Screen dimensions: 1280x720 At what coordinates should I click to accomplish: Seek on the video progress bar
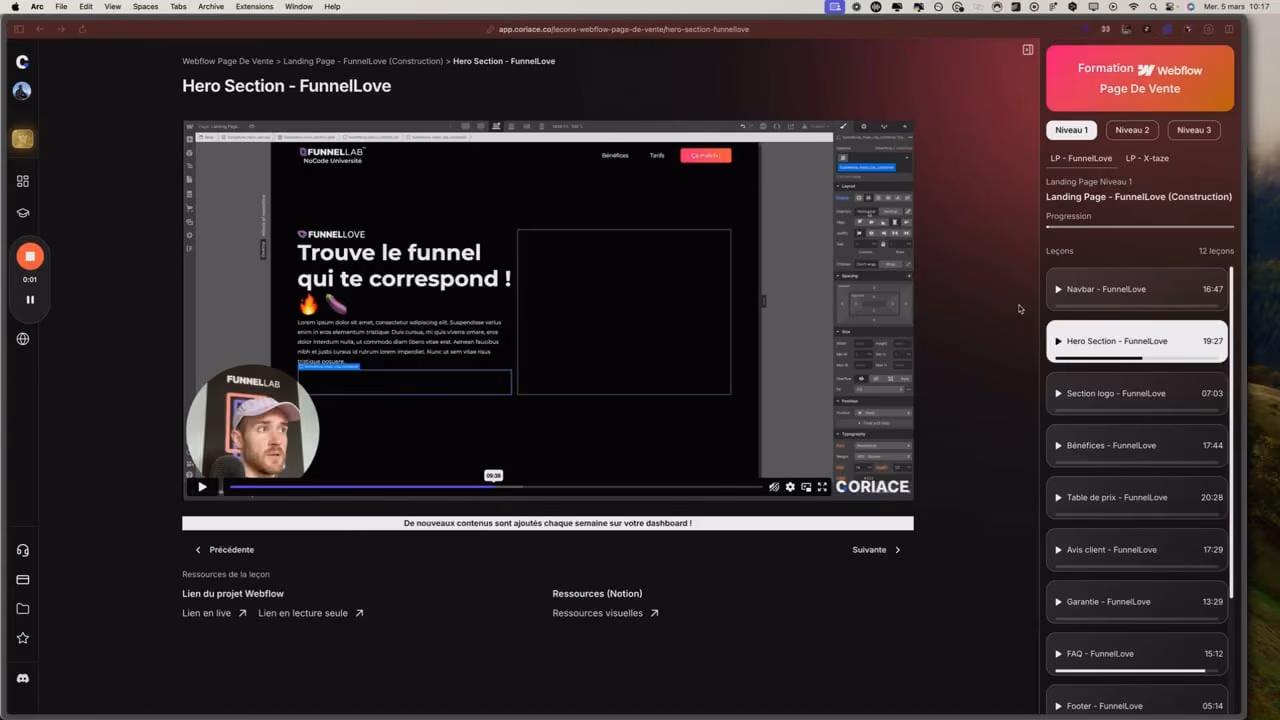tap(495, 487)
